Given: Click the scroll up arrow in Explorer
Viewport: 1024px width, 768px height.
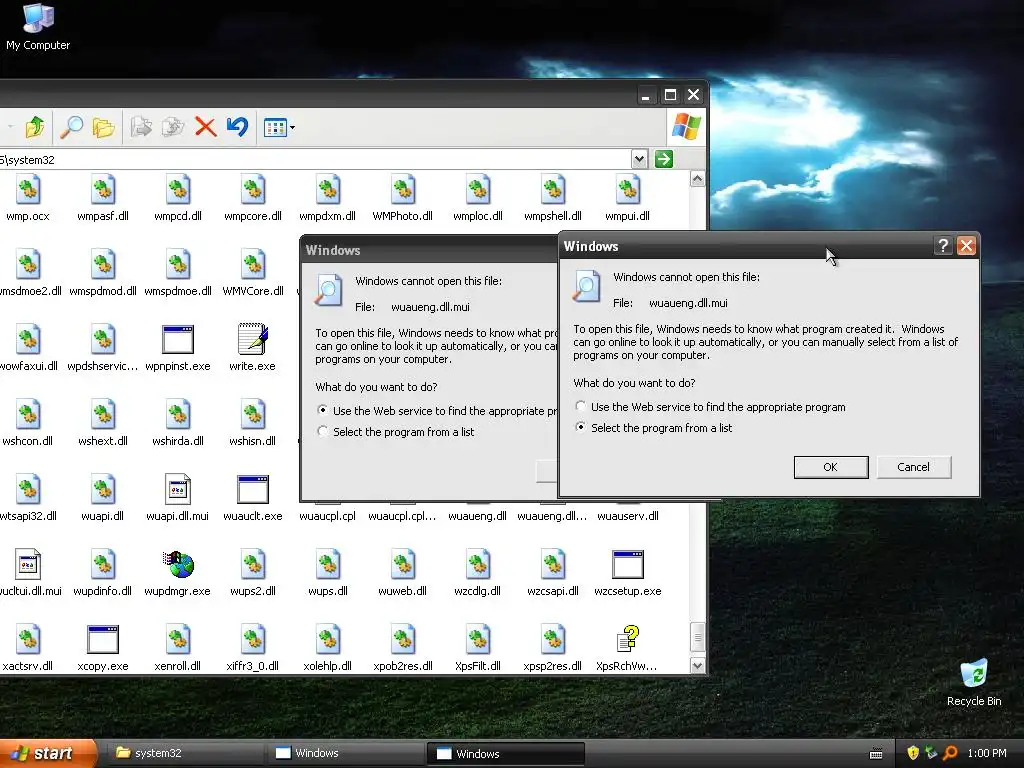Looking at the screenshot, I should (697, 179).
